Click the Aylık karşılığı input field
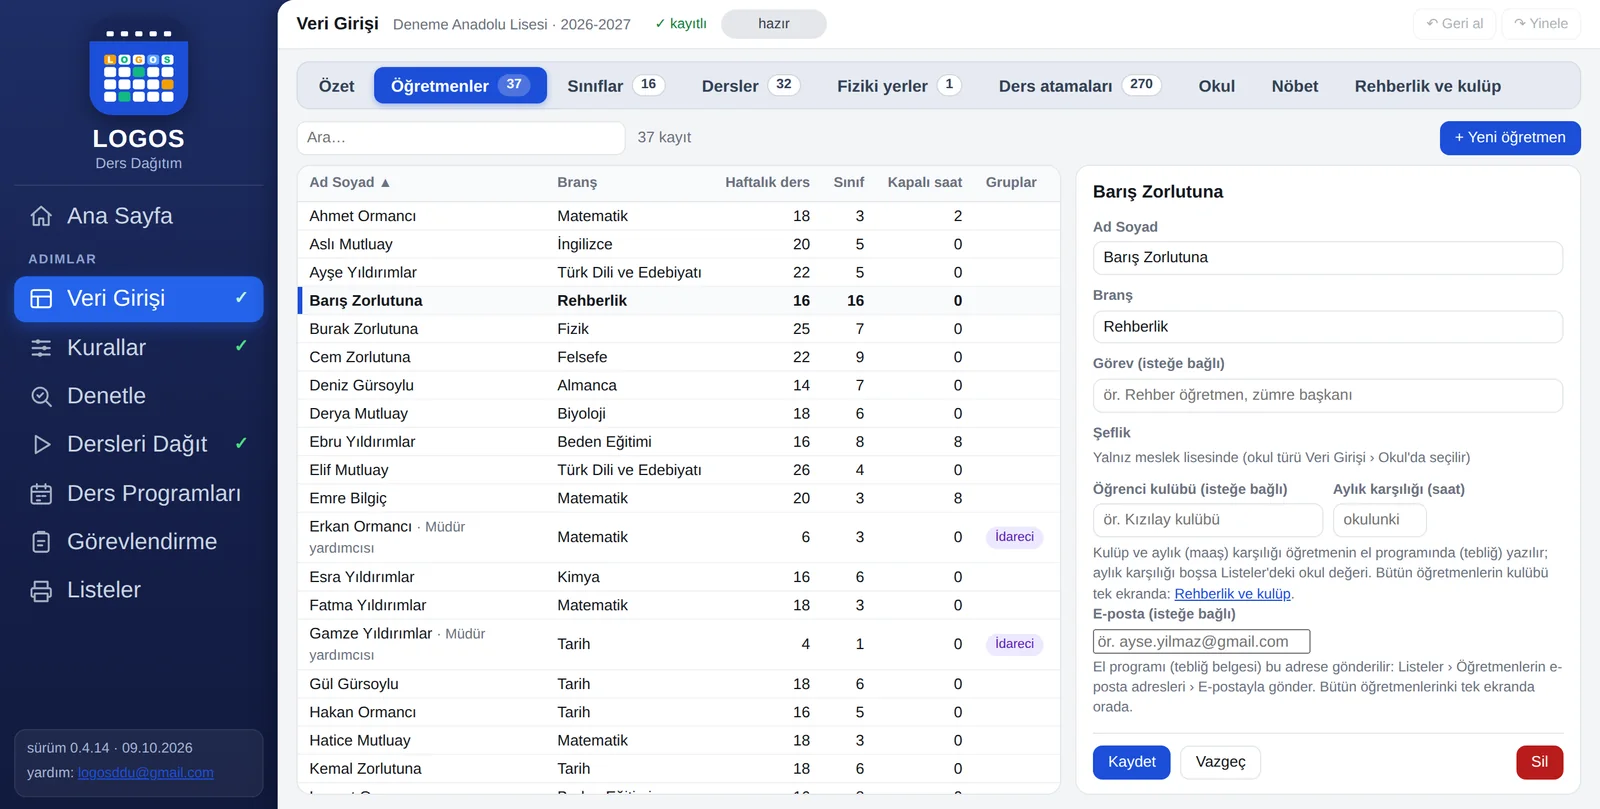The image size is (1600, 809). click(1380, 520)
